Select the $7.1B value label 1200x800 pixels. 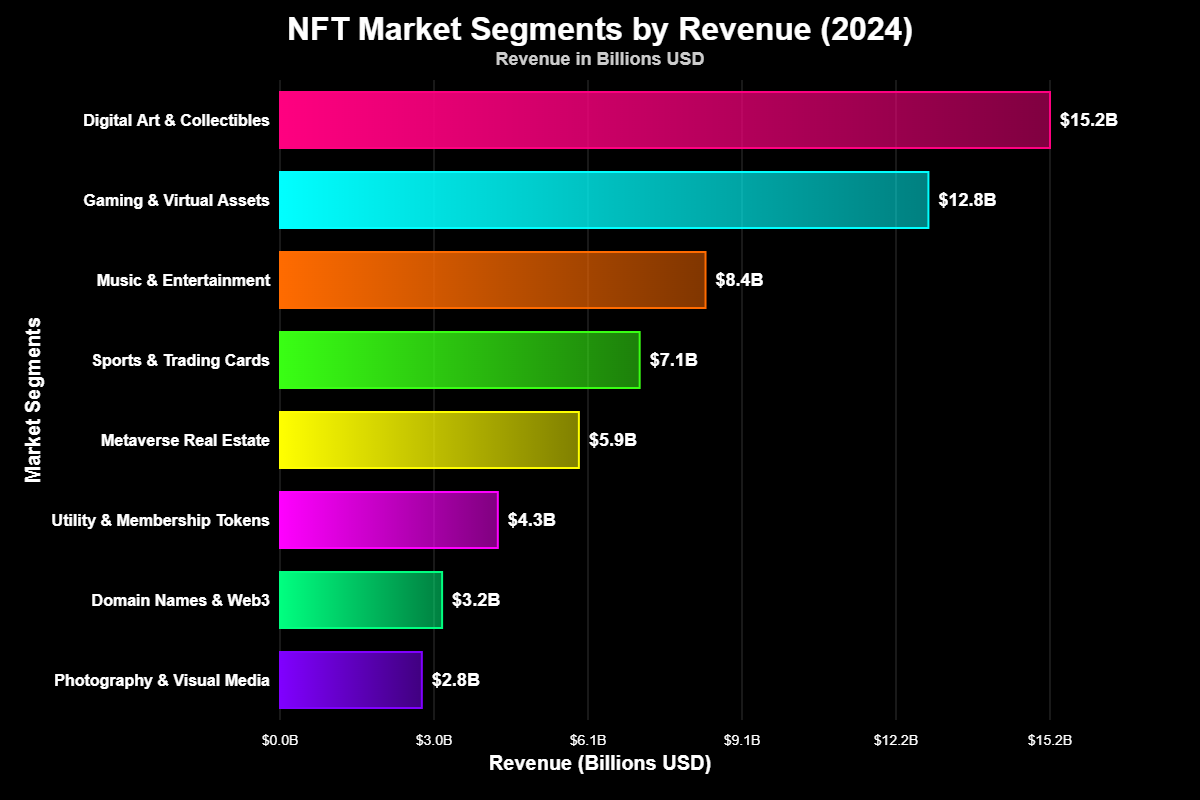pyautogui.click(x=672, y=360)
